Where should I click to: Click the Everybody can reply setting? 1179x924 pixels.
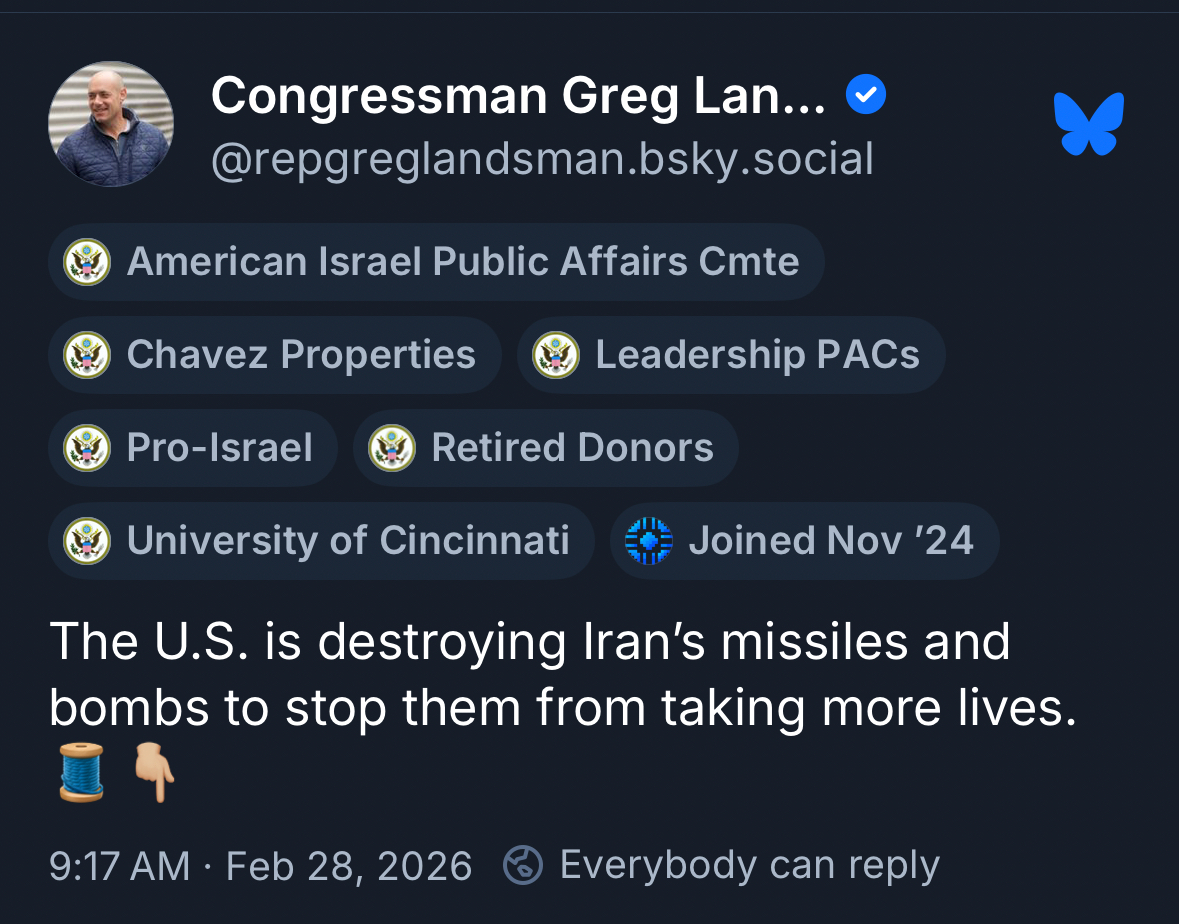pos(749,866)
